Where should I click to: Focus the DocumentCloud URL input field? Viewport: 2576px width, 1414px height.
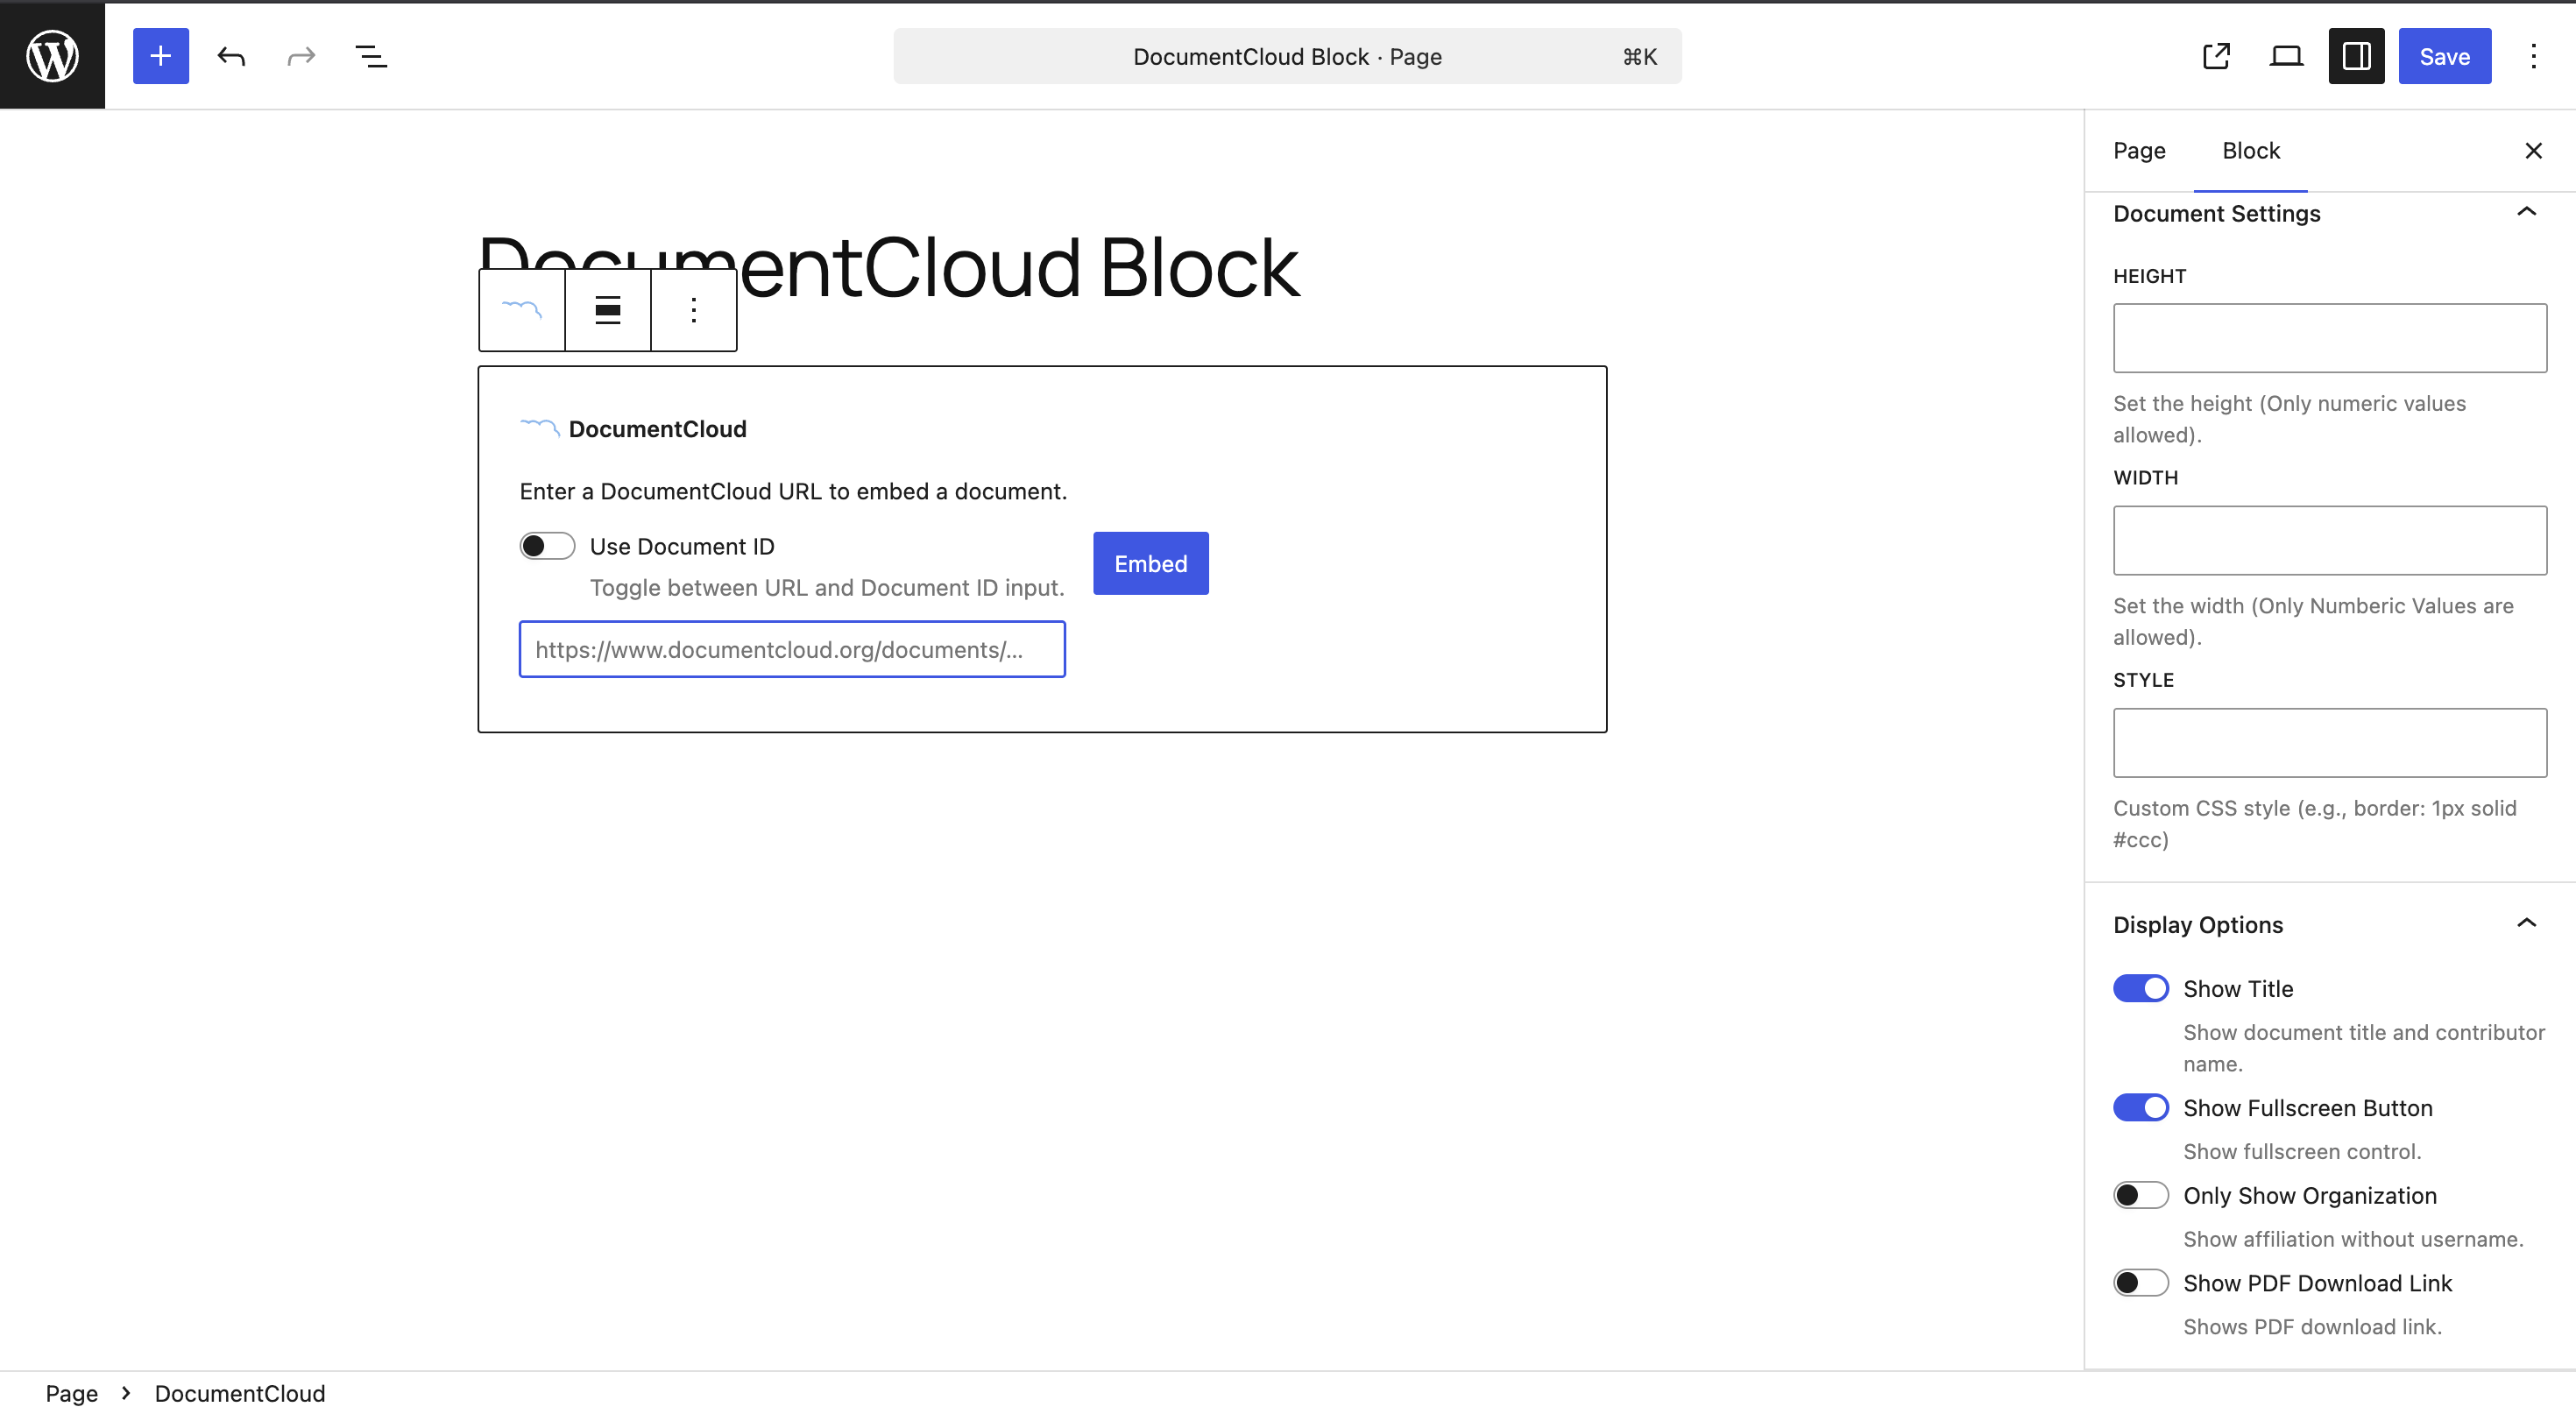click(x=792, y=649)
